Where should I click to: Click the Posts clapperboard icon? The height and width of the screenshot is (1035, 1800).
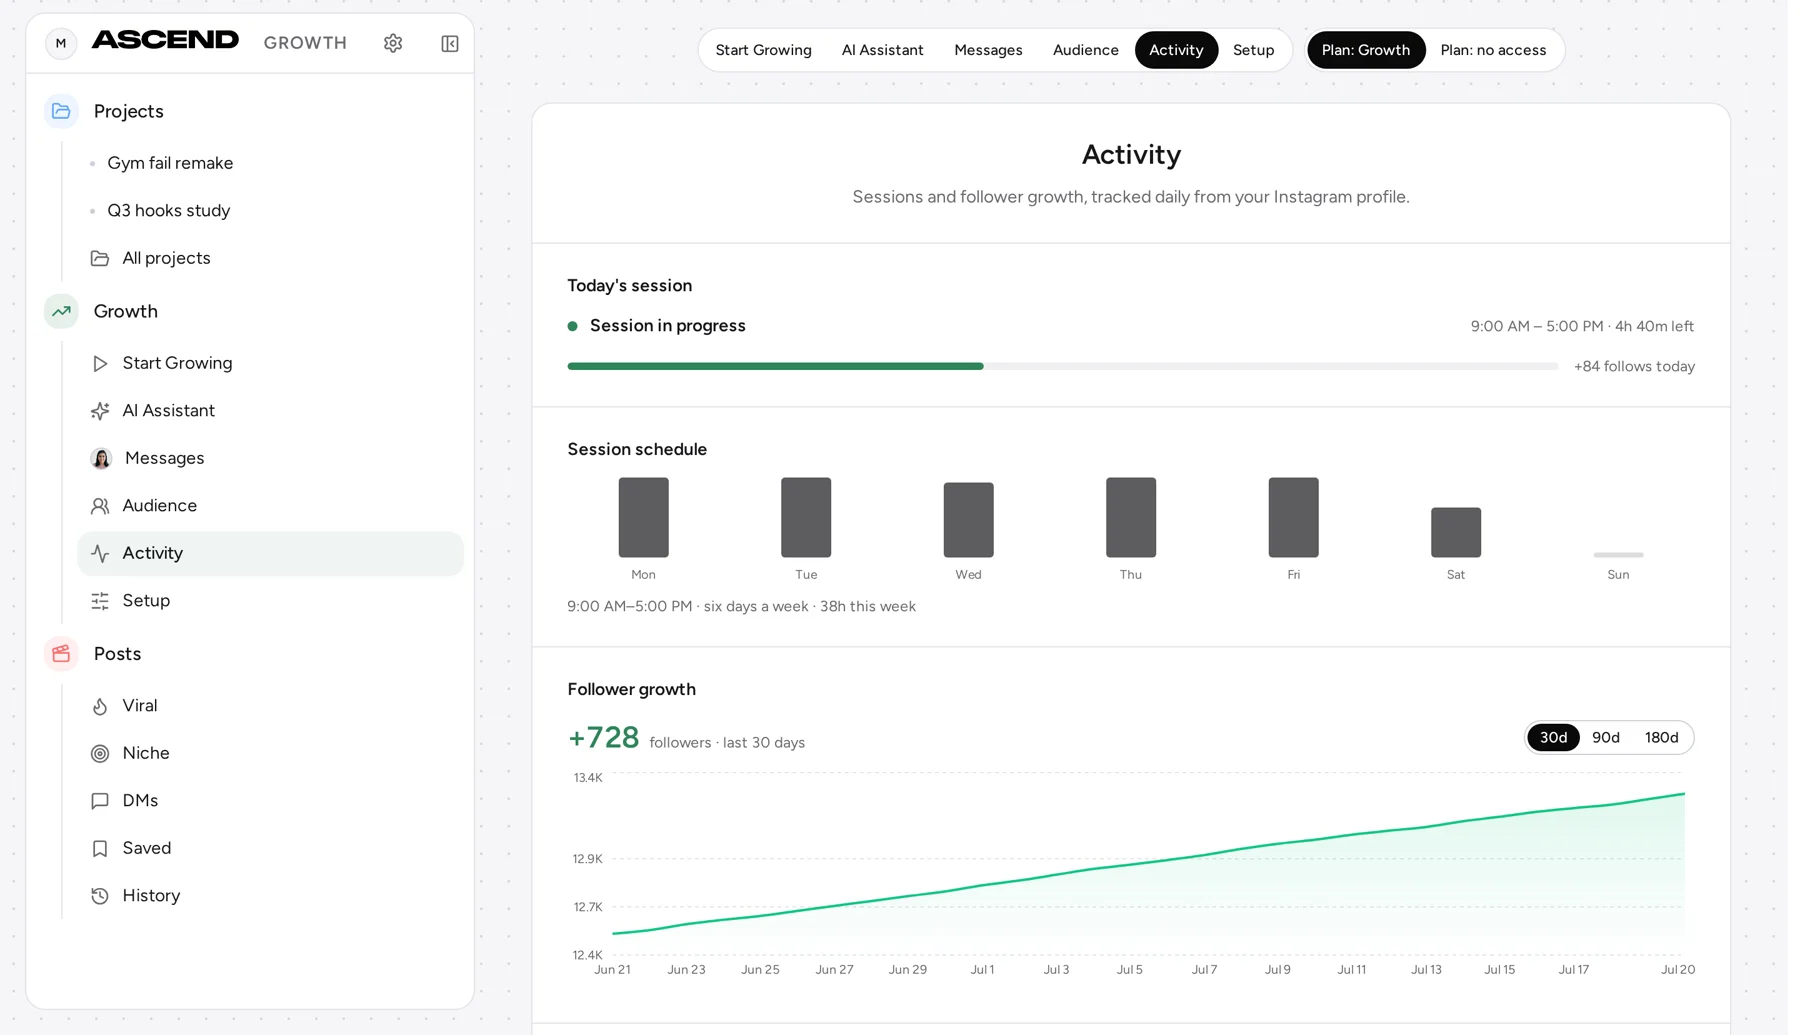(61, 654)
